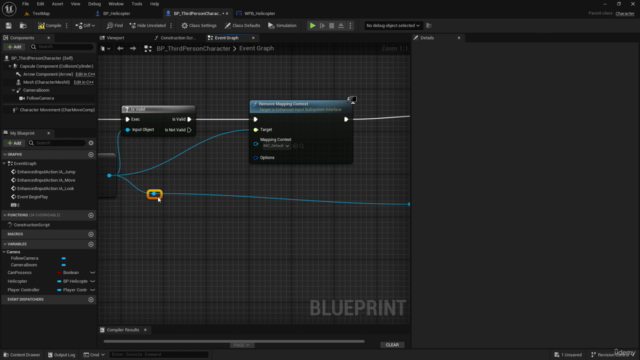Viewport: 640px width, 360px height.
Task: Add a new function with plus icon
Action: coord(91,215)
